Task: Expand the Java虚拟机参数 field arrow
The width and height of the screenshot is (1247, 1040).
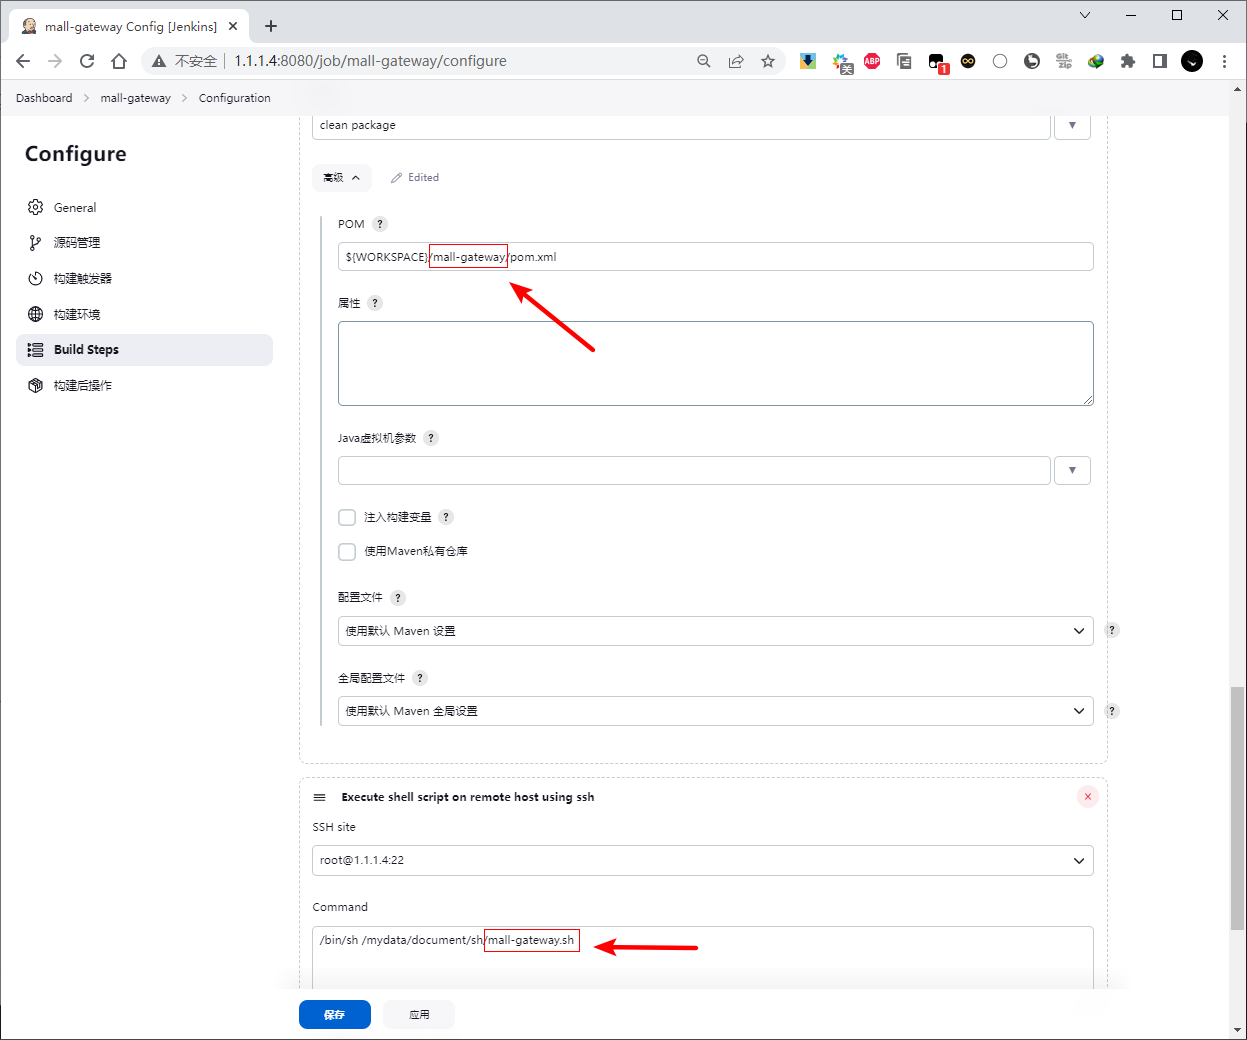Action: tap(1072, 470)
